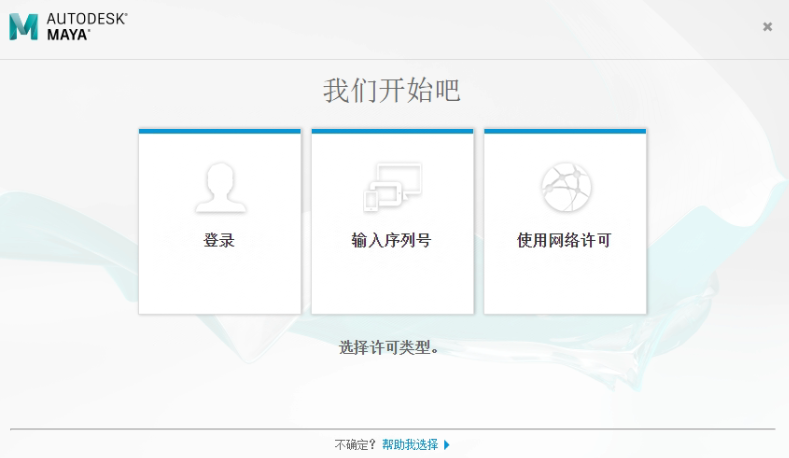Close the licensing dialog with the X
The height and width of the screenshot is (458, 789).
point(767,27)
